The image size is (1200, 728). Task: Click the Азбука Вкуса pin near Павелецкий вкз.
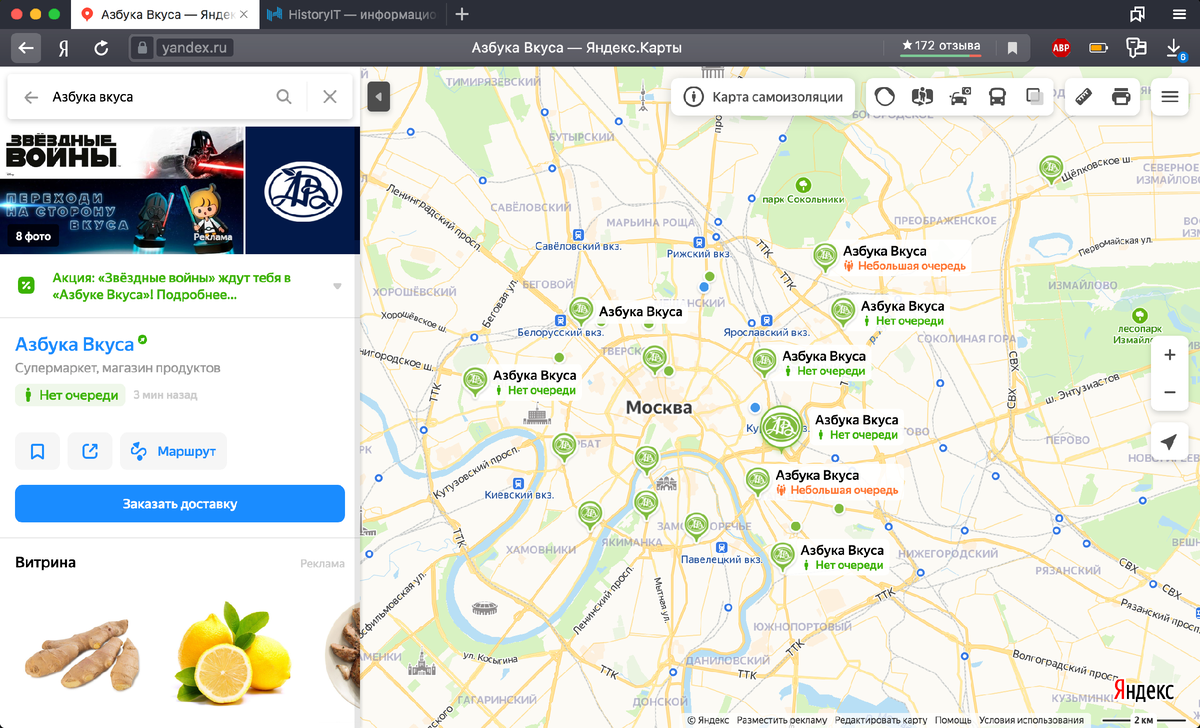coord(783,555)
